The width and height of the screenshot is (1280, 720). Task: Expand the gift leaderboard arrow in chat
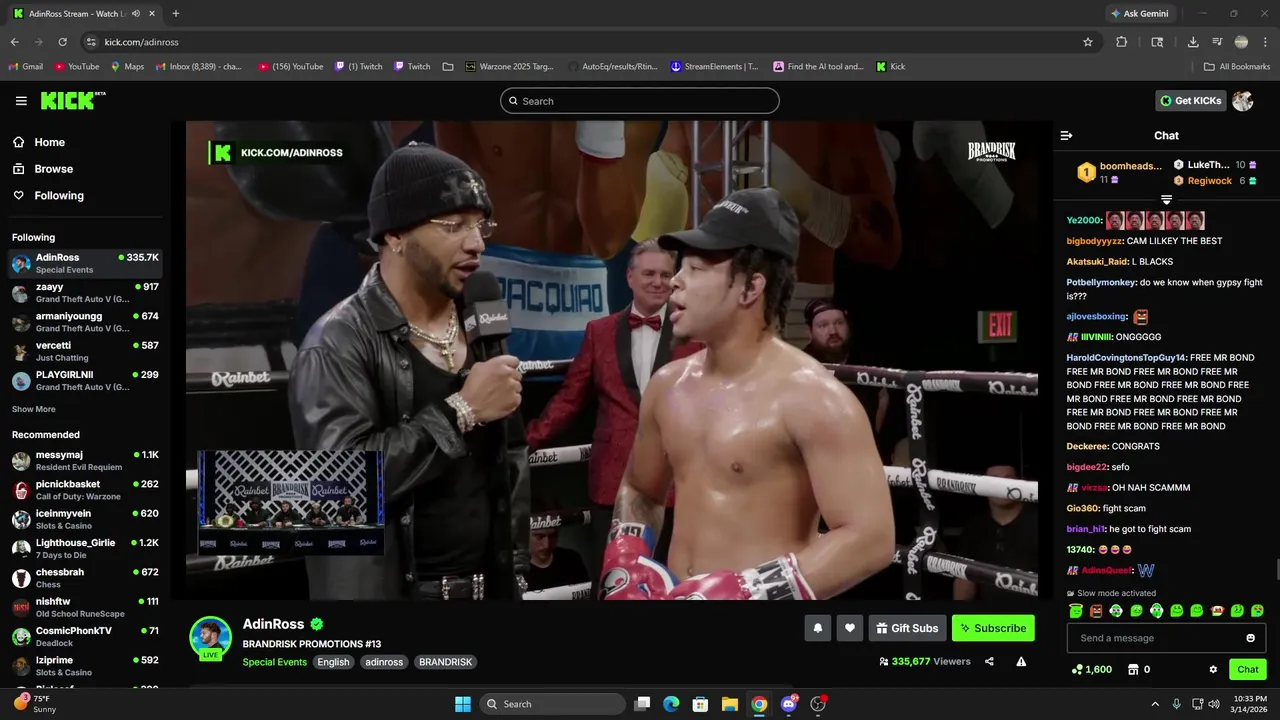pyautogui.click(x=1166, y=200)
